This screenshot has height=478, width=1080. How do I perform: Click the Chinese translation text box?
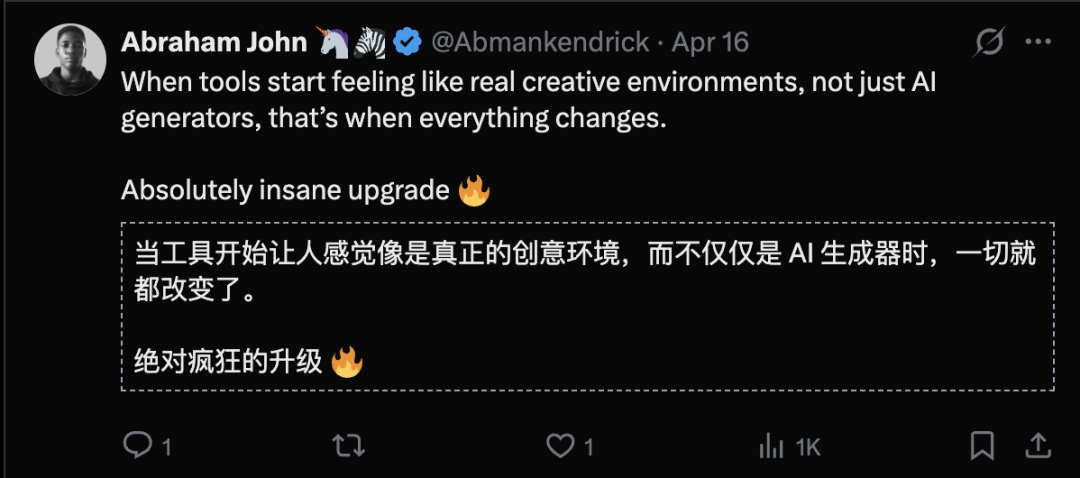coord(587,305)
